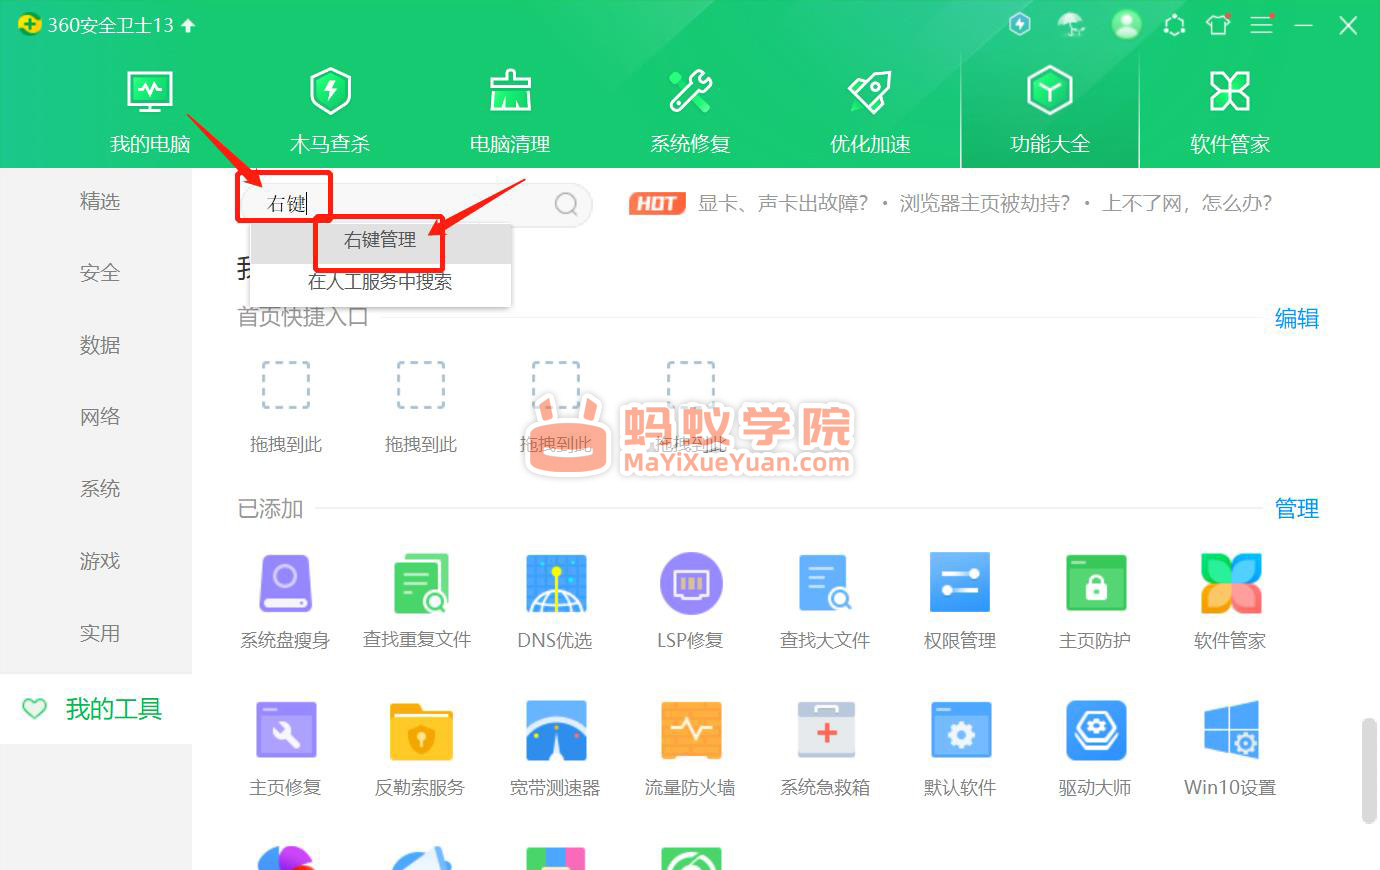Click the 编辑 link
Image resolution: width=1380 pixels, height=870 pixels.
[x=1297, y=319]
